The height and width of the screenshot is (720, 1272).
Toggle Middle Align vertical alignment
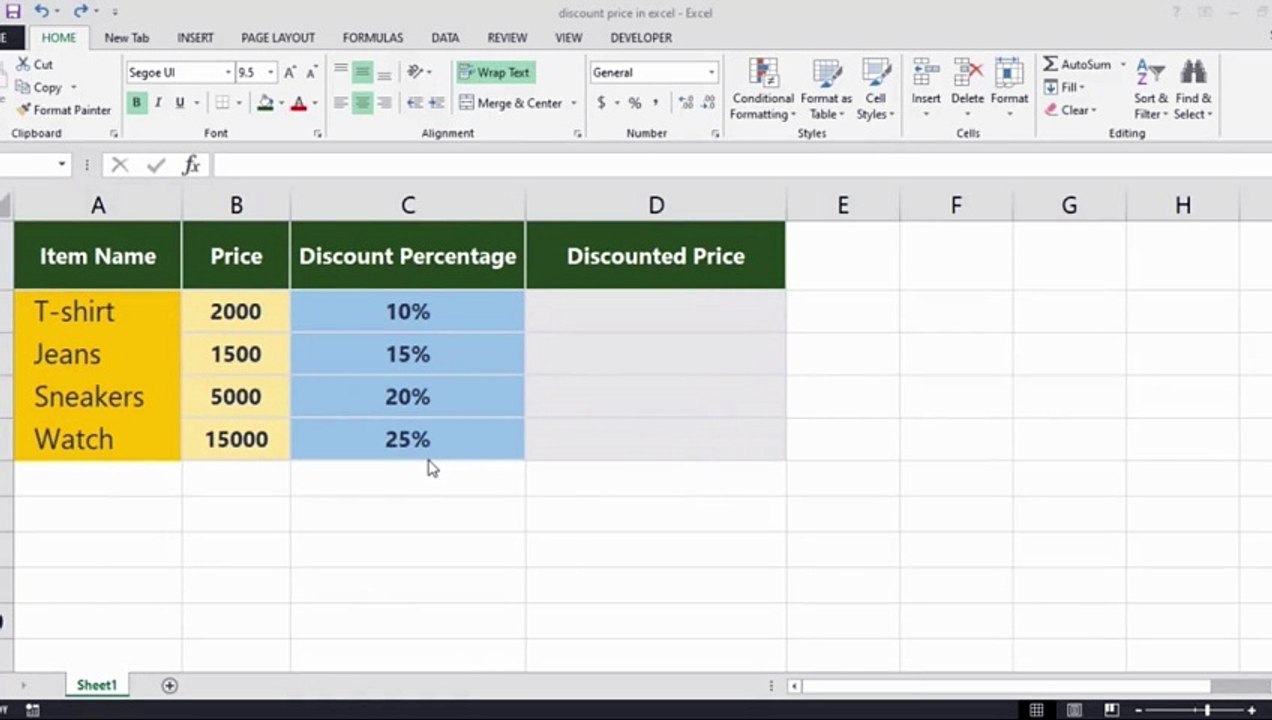pos(362,72)
